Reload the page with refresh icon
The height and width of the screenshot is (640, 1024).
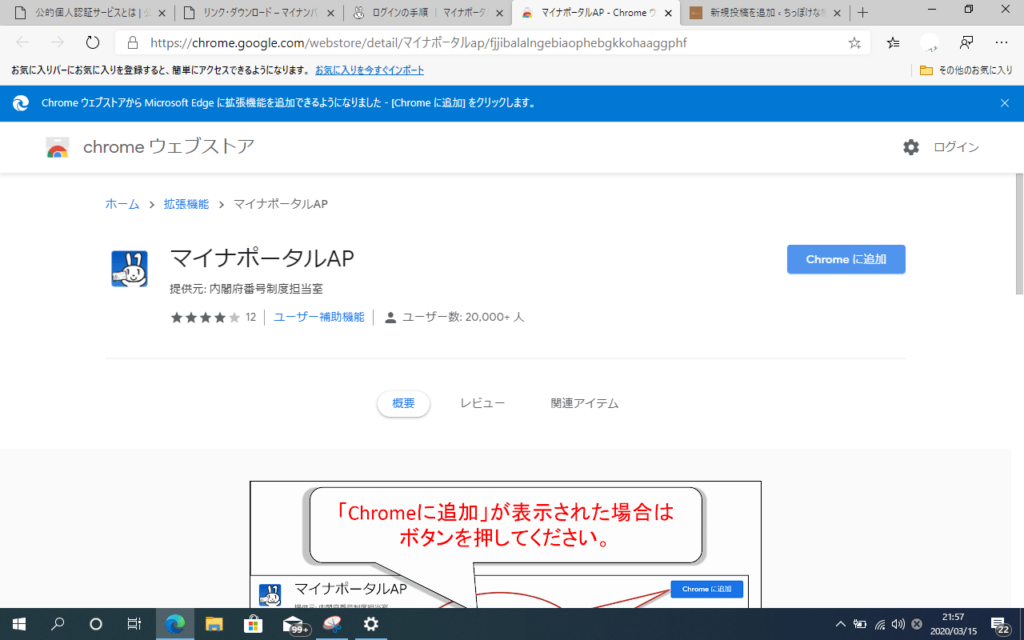tap(93, 42)
